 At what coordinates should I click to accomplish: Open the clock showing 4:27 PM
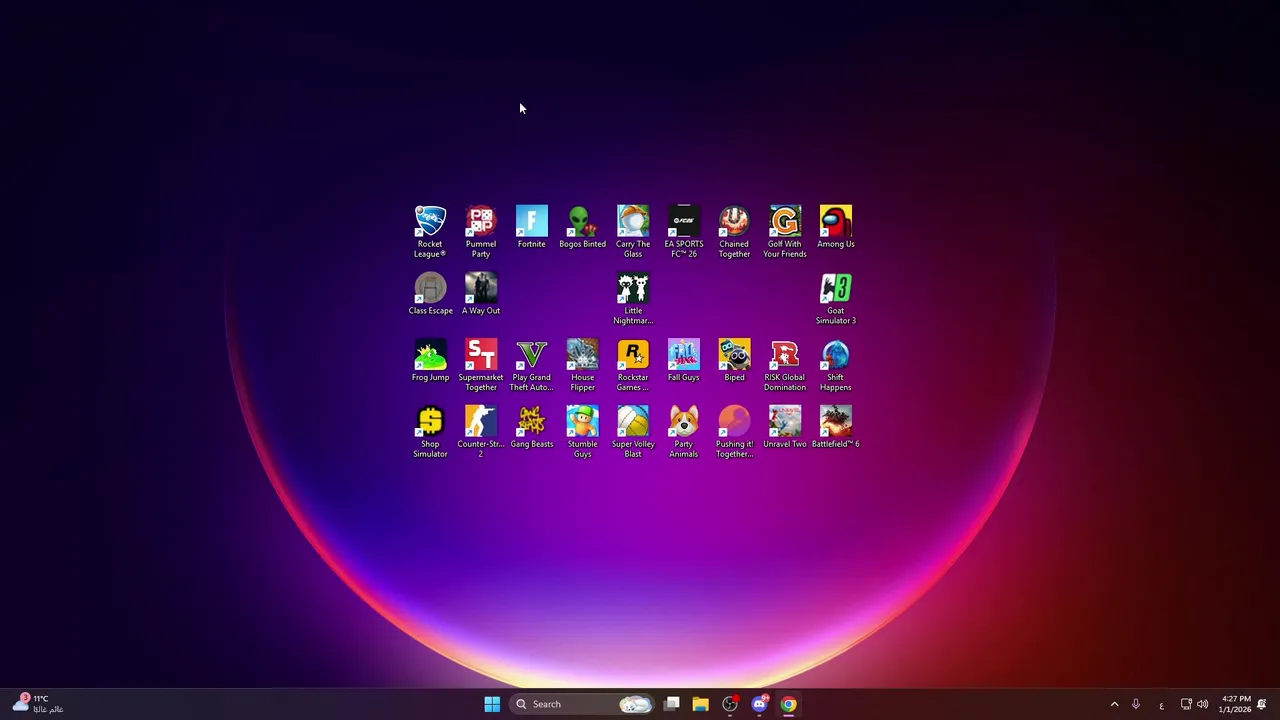[1235, 704]
